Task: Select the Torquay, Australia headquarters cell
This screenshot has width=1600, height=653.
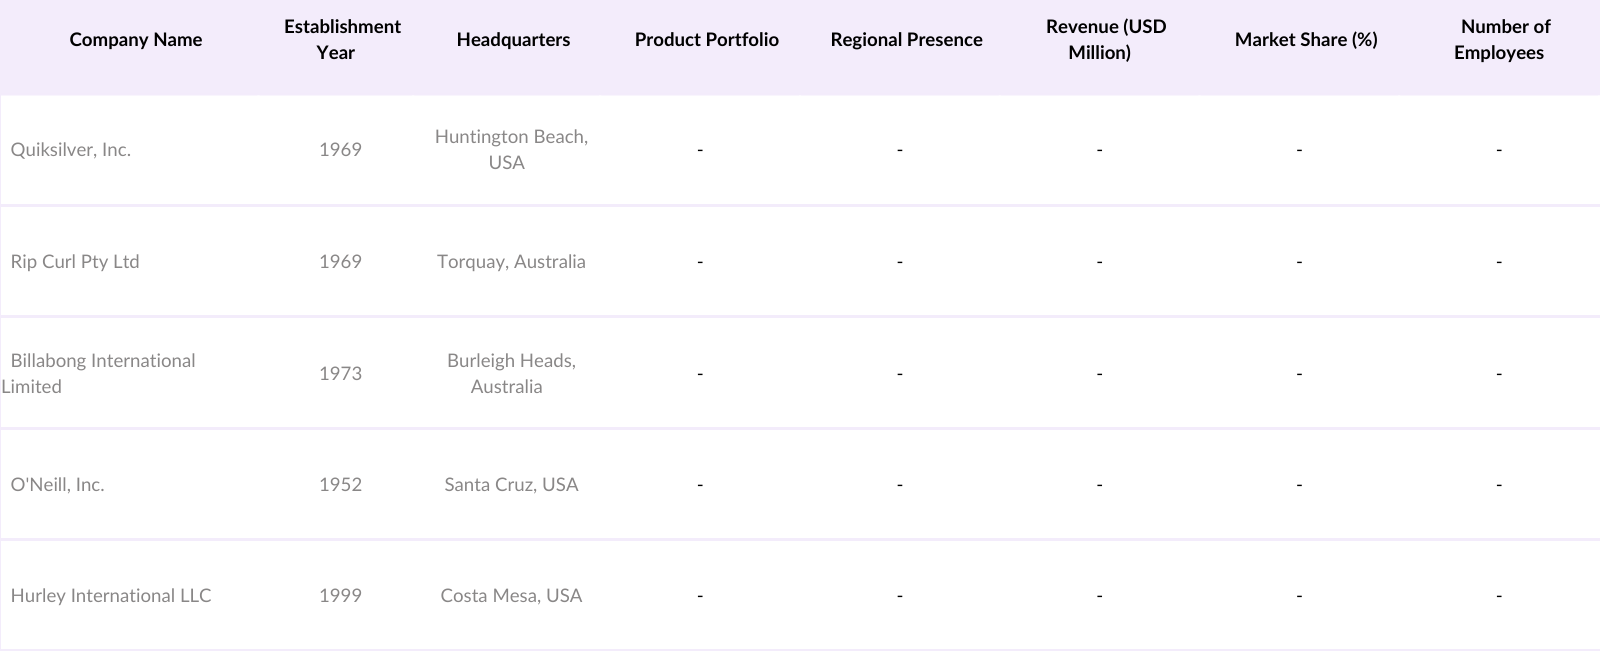Action: point(511,262)
